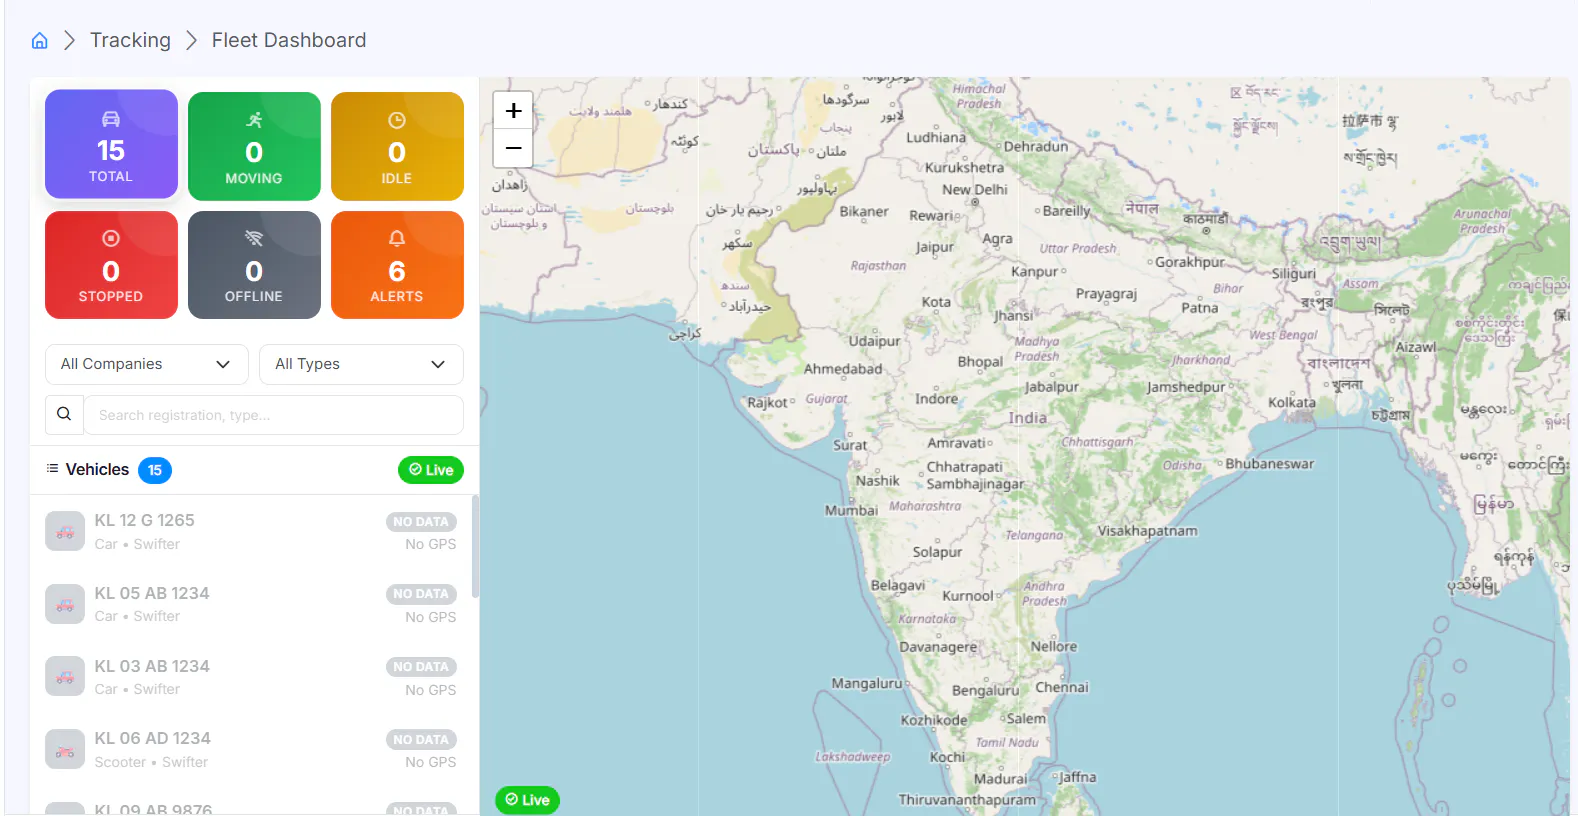Click New Delhi label on the map

pyautogui.click(x=975, y=189)
